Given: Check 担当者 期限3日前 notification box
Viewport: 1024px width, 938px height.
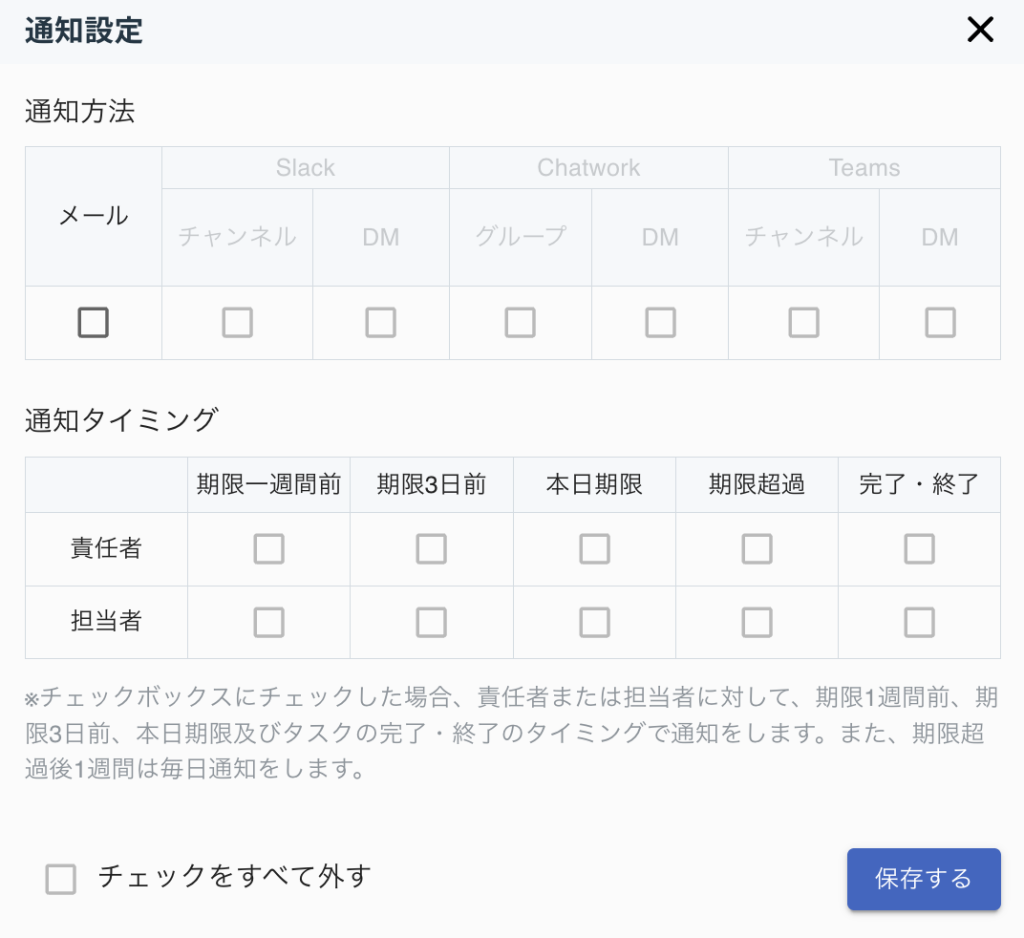Looking at the screenshot, I should tap(431, 622).
